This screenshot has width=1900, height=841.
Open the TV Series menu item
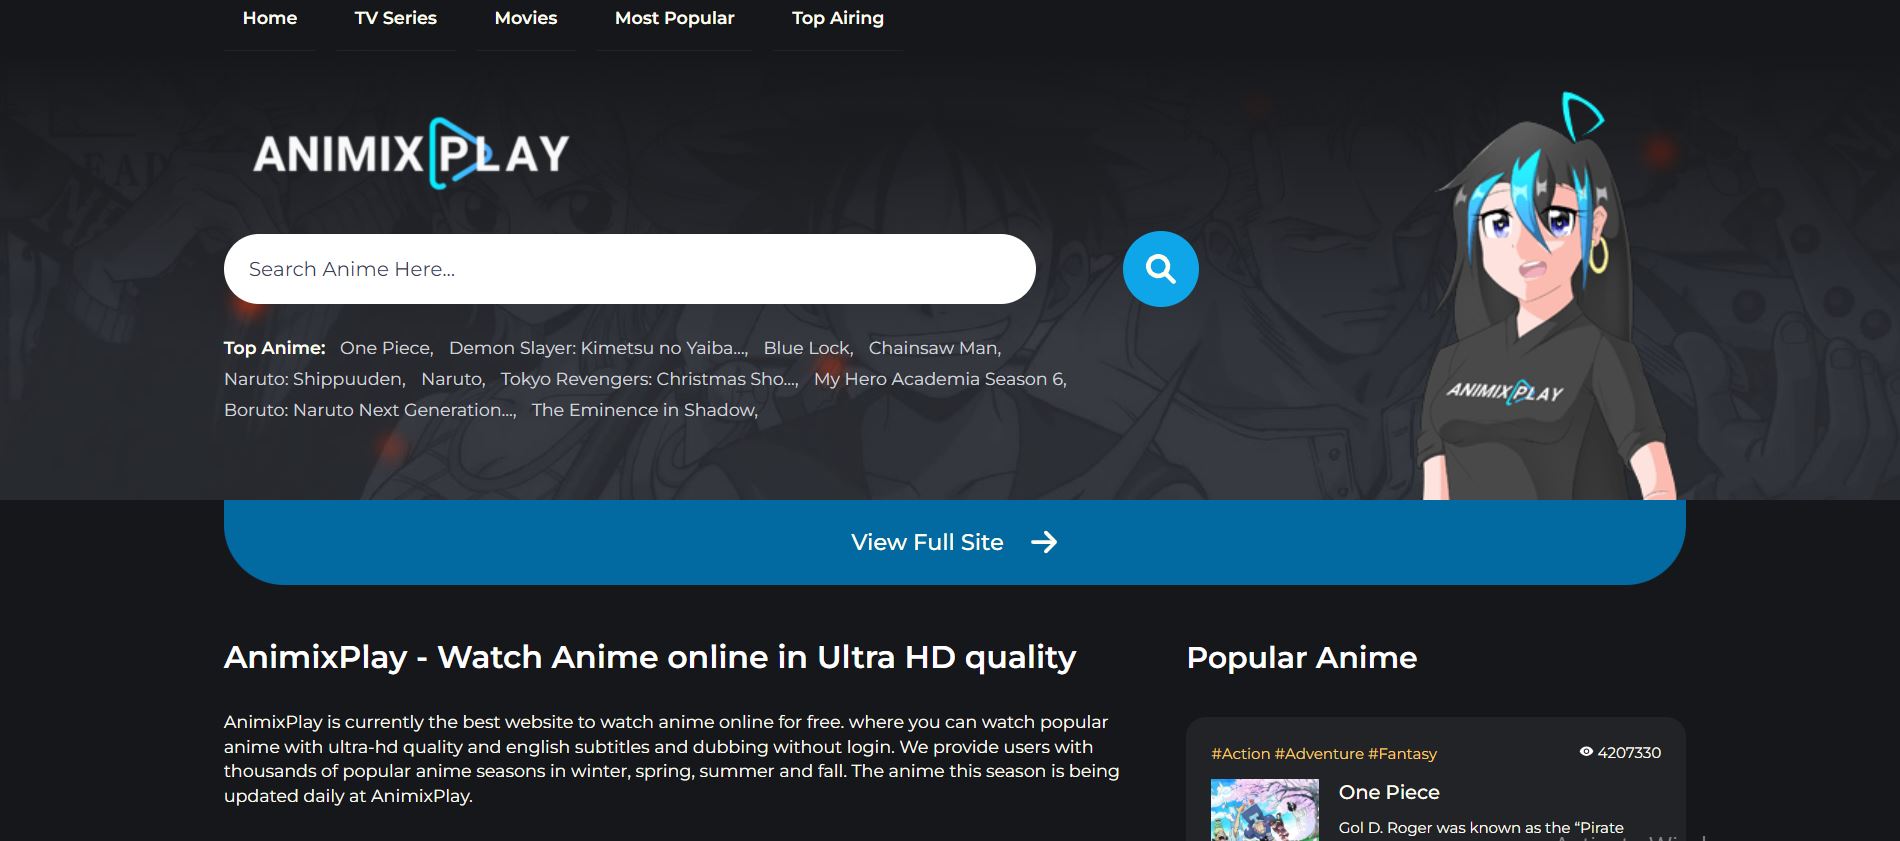[396, 18]
